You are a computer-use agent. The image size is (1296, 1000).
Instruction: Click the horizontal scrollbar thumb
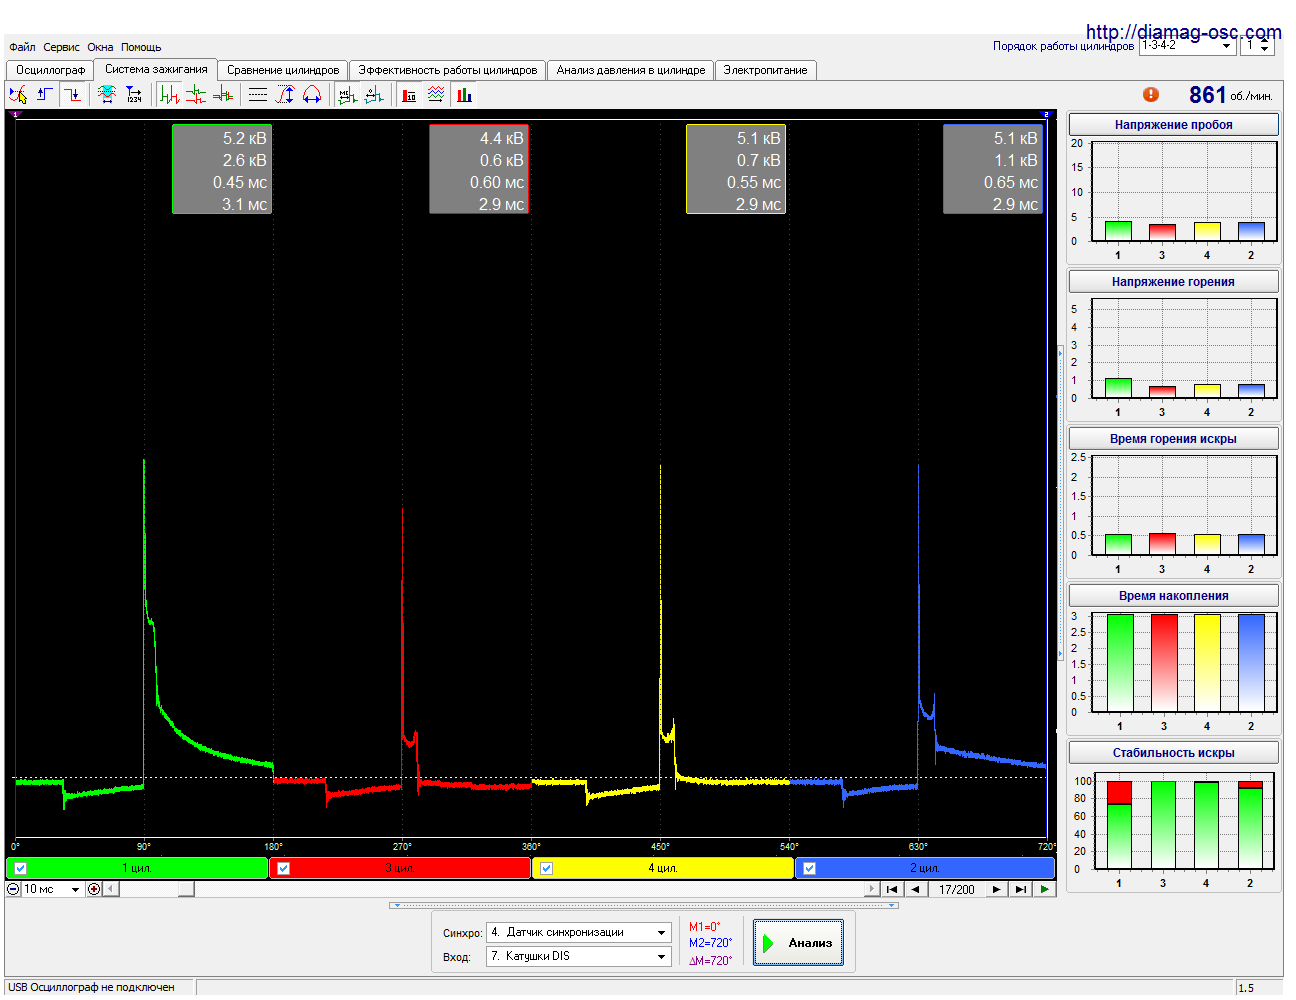pyautogui.click(x=186, y=889)
